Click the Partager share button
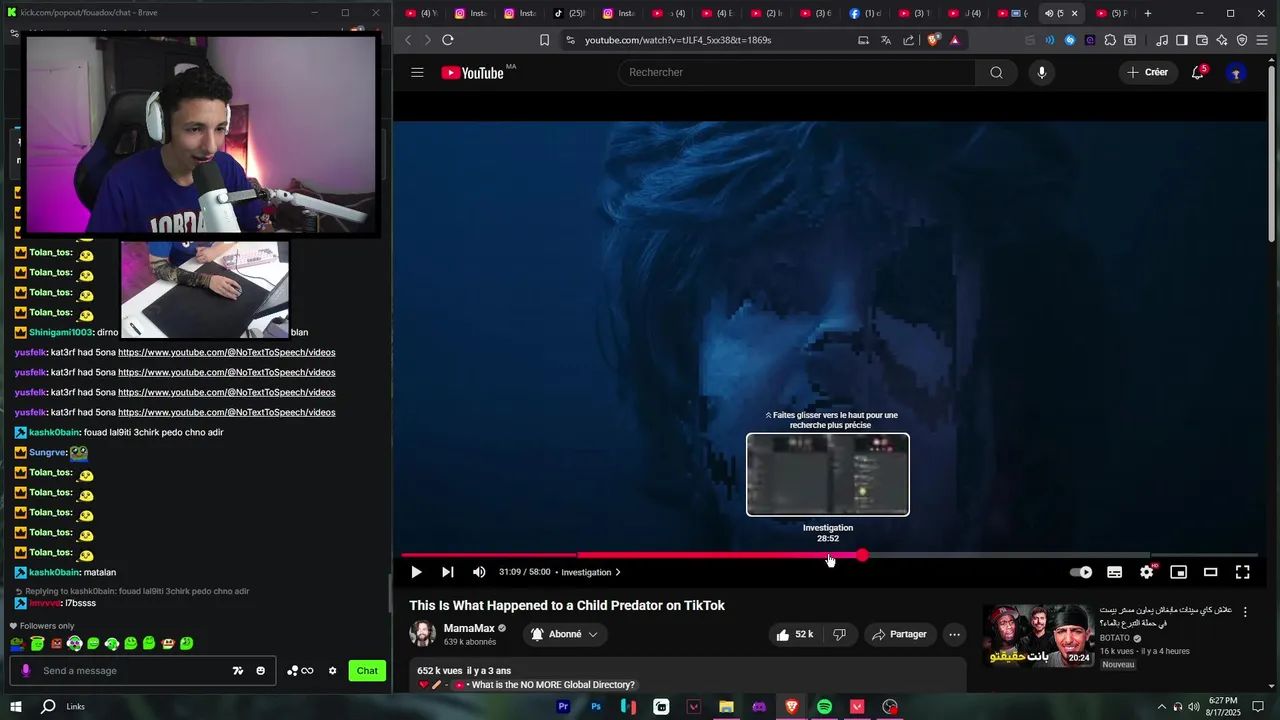The image size is (1280, 720). point(899,634)
